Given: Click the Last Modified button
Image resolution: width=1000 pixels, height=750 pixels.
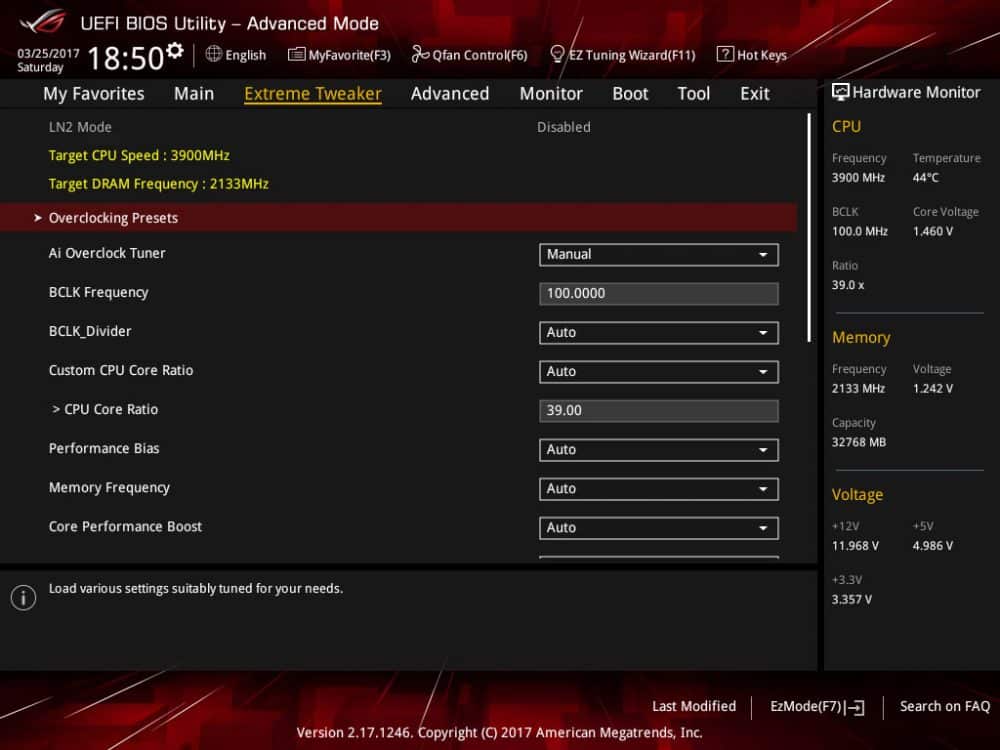Looking at the screenshot, I should [694, 707].
